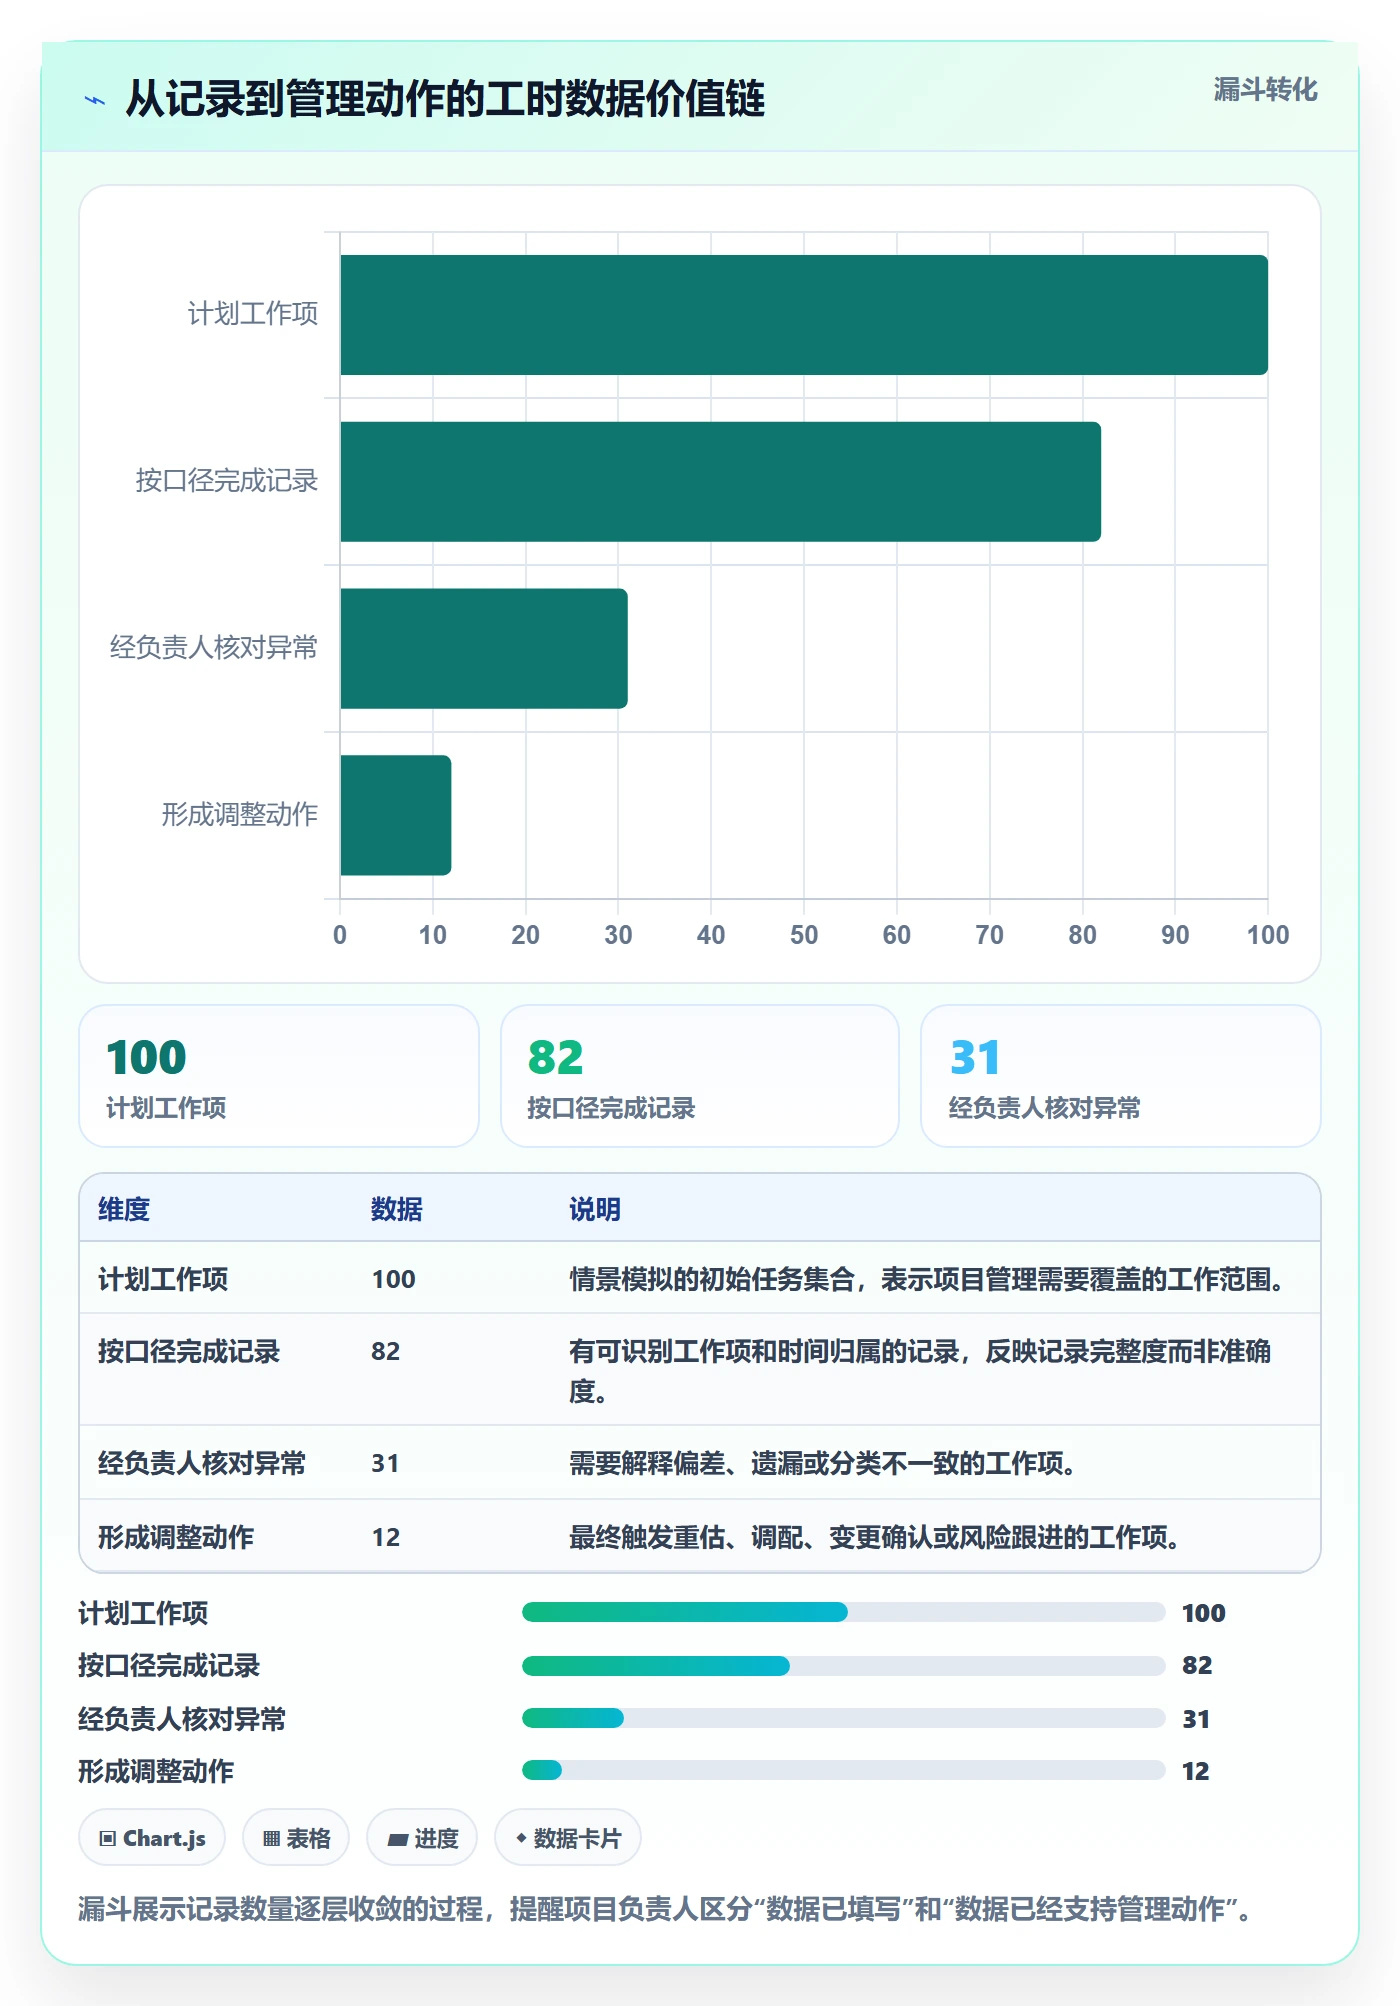Click the 按口径完成记录 chart bar
Viewport: 1400px width, 2006px height.
click(720, 482)
